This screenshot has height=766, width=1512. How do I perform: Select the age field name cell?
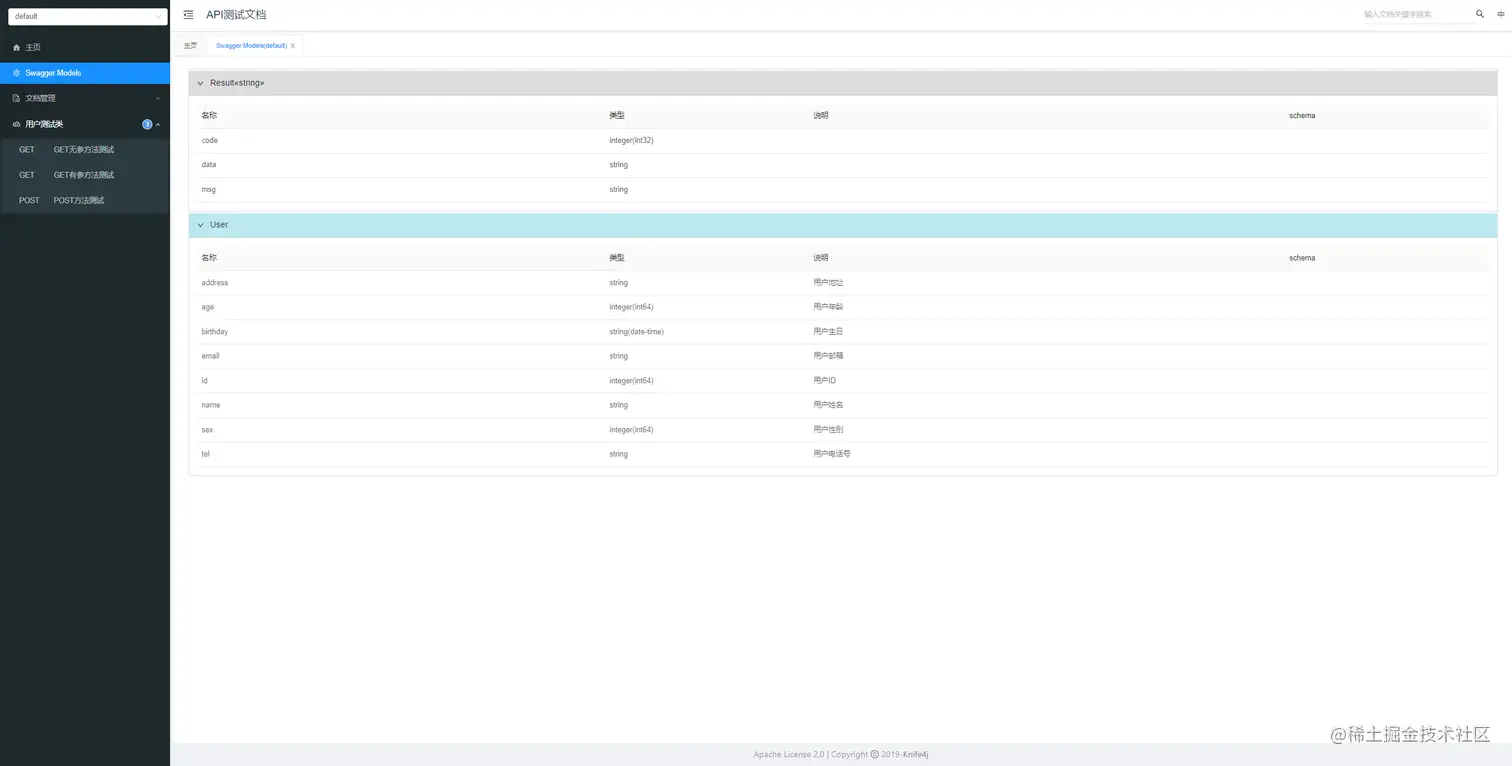(x=207, y=307)
